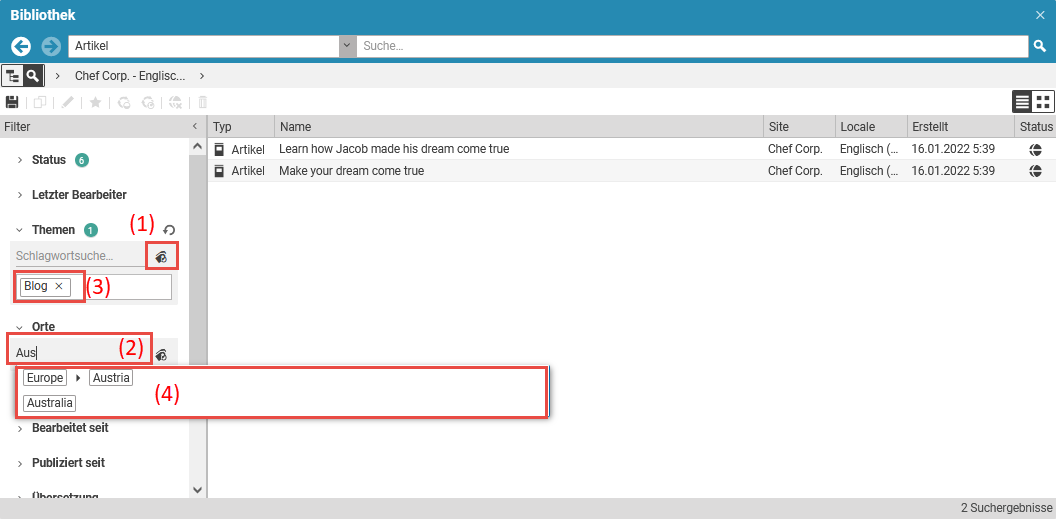Click the forward navigation arrow

click(51, 46)
